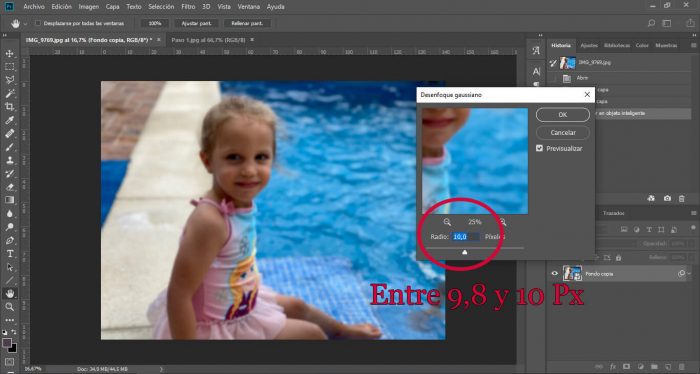
Task: Select the Blur drop tool
Action: [x=9, y=213]
